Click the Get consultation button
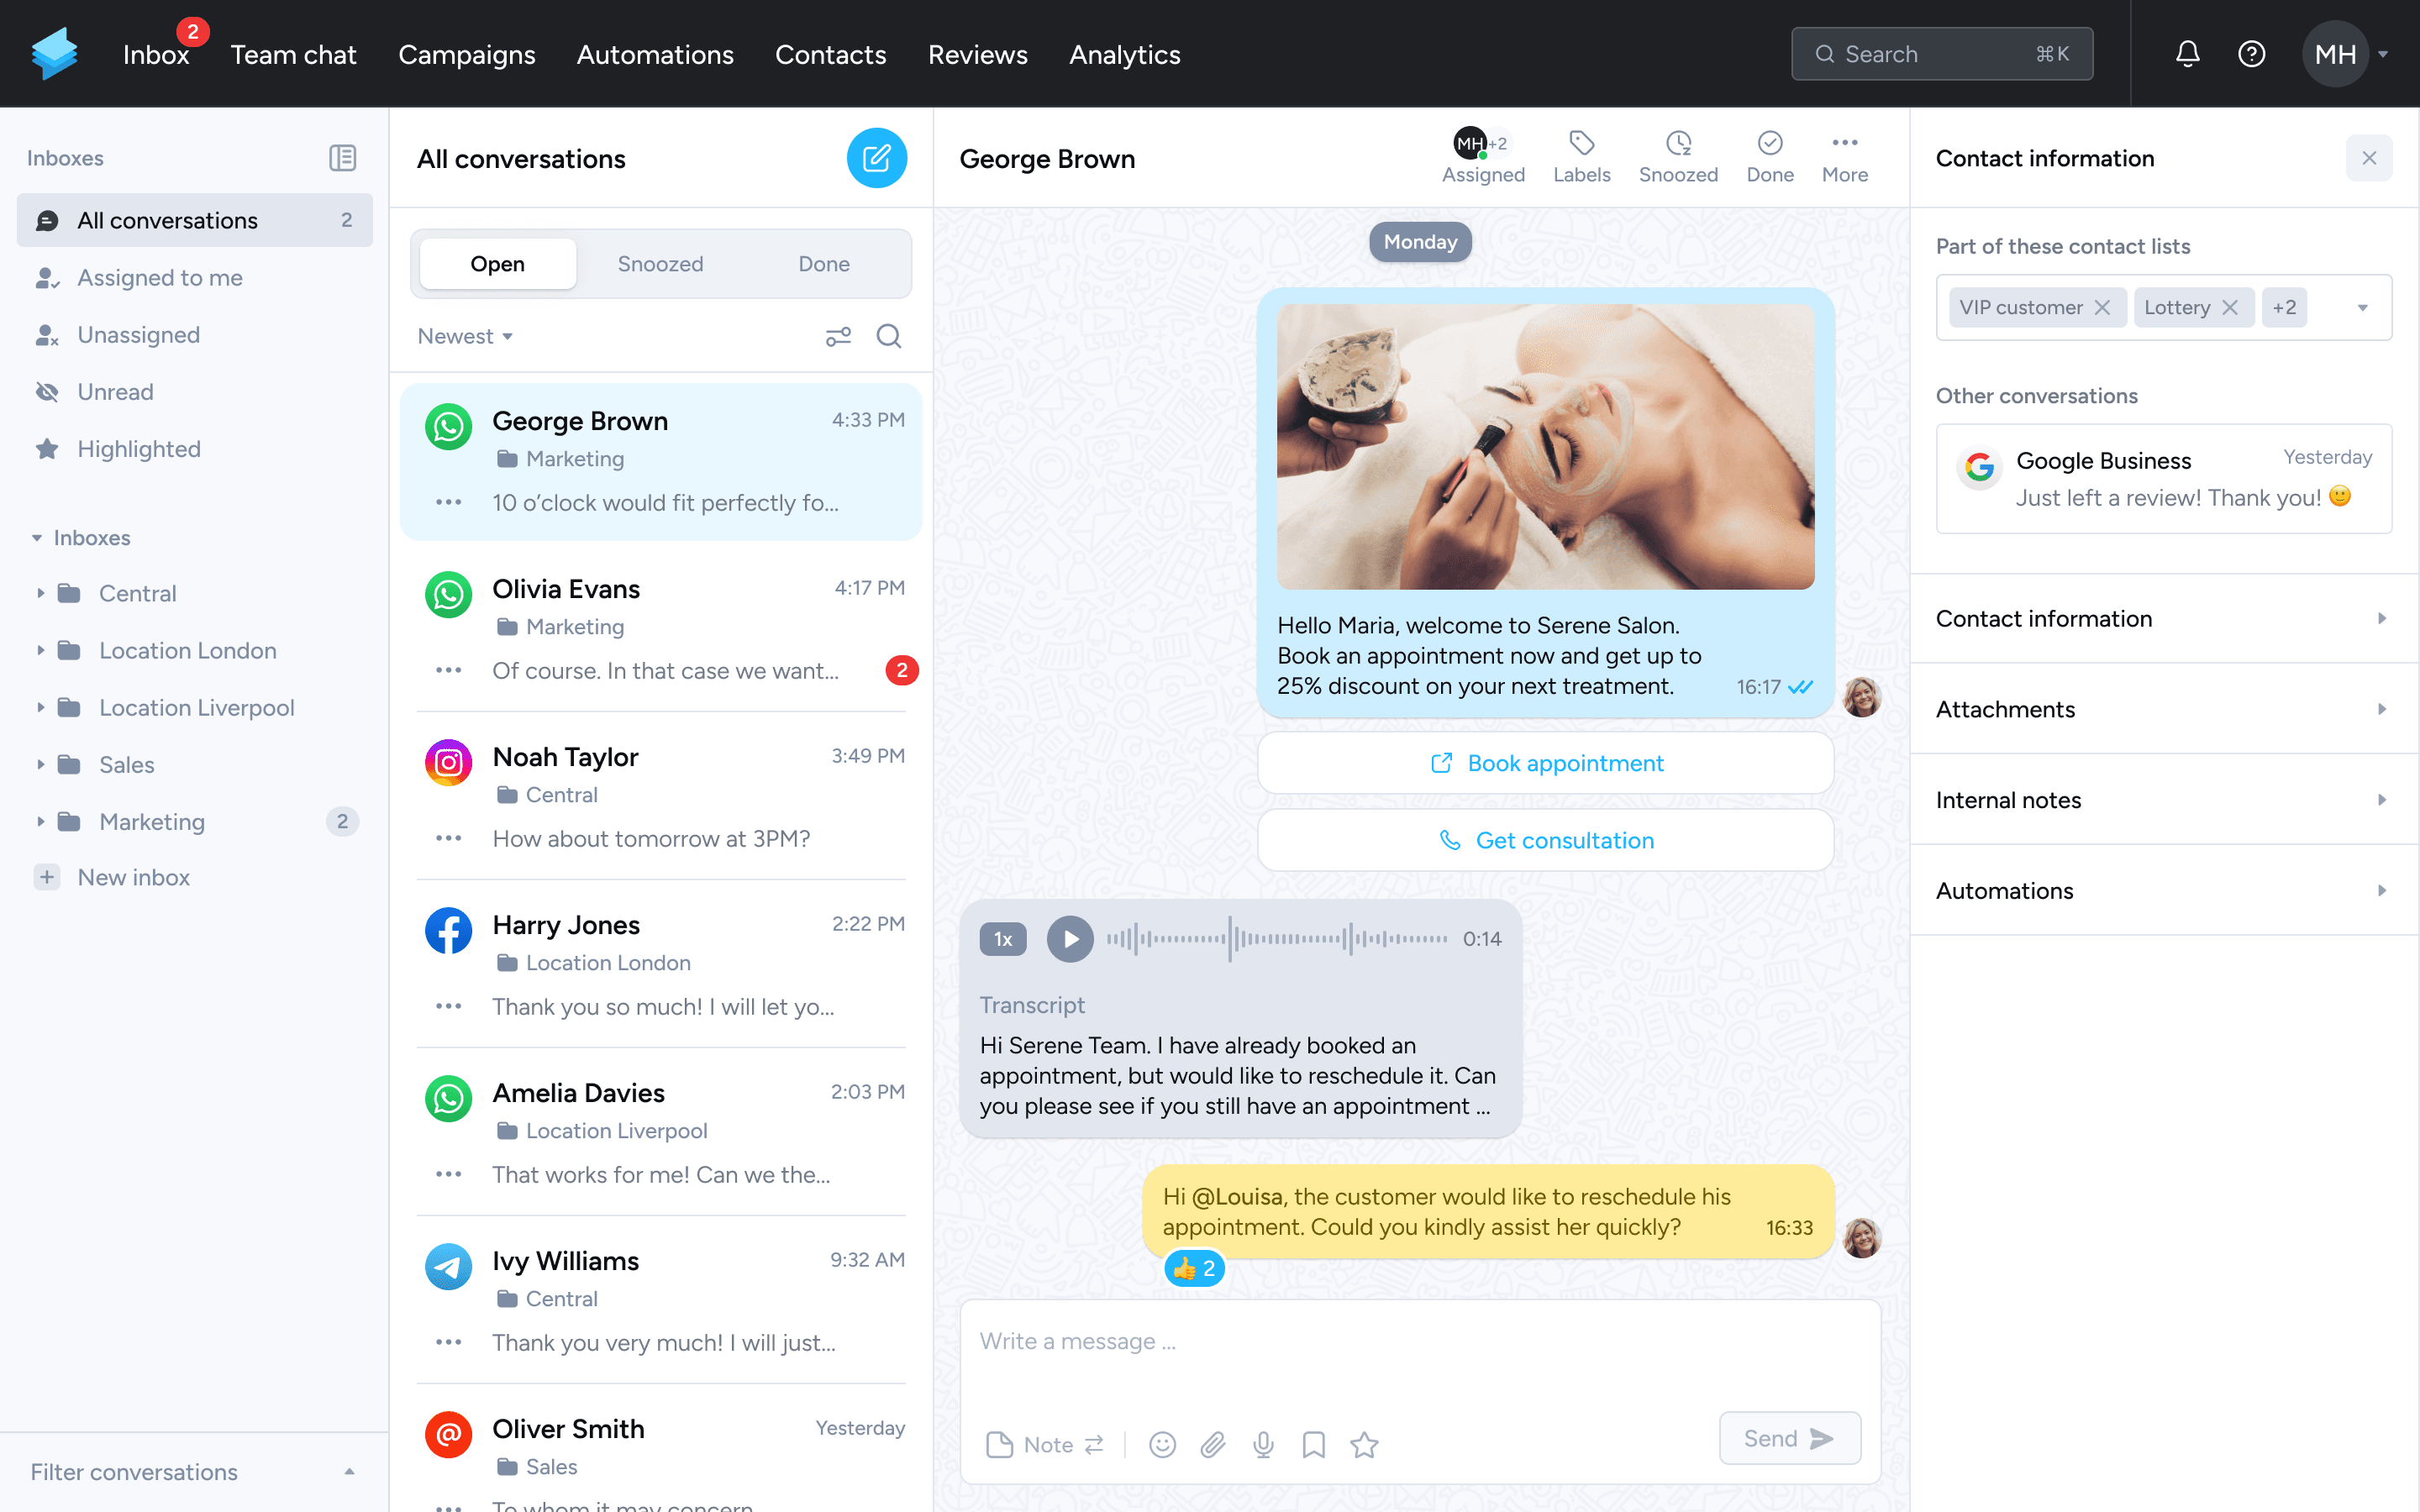2420x1512 pixels. click(x=1545, y=842)
